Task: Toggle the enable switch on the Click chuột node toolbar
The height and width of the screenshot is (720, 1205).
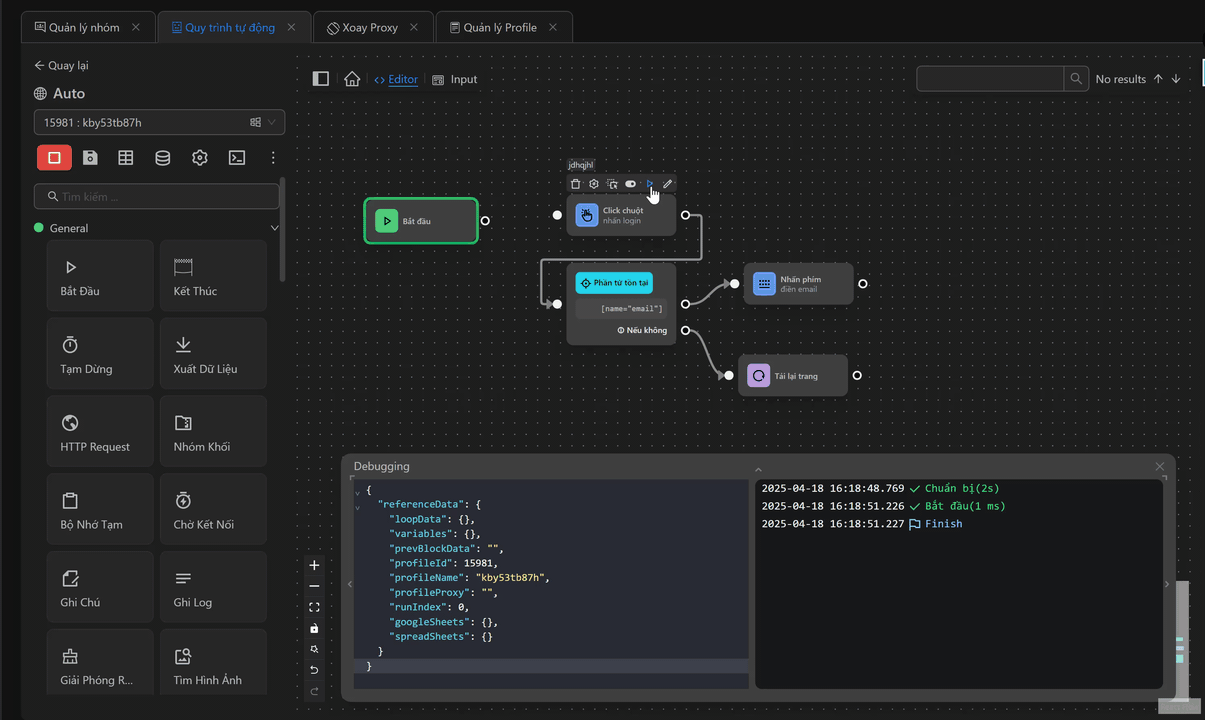Action: [x=630, y=183]
